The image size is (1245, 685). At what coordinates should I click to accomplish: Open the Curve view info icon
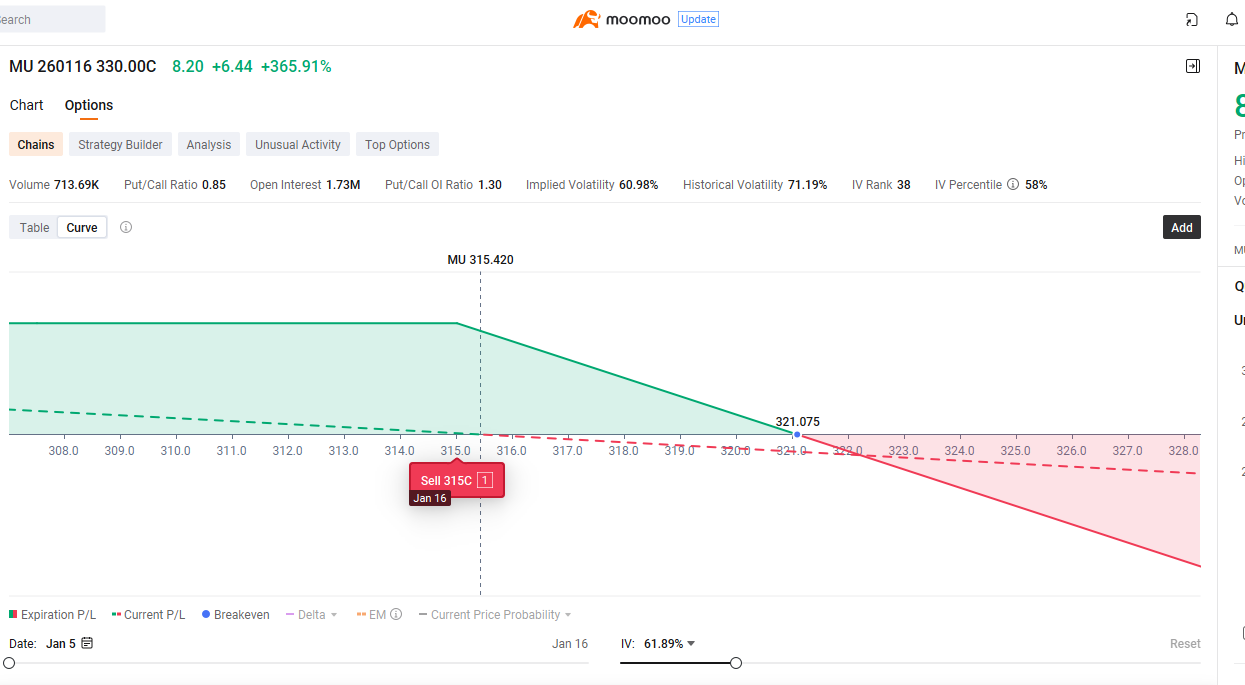point(126,227)
